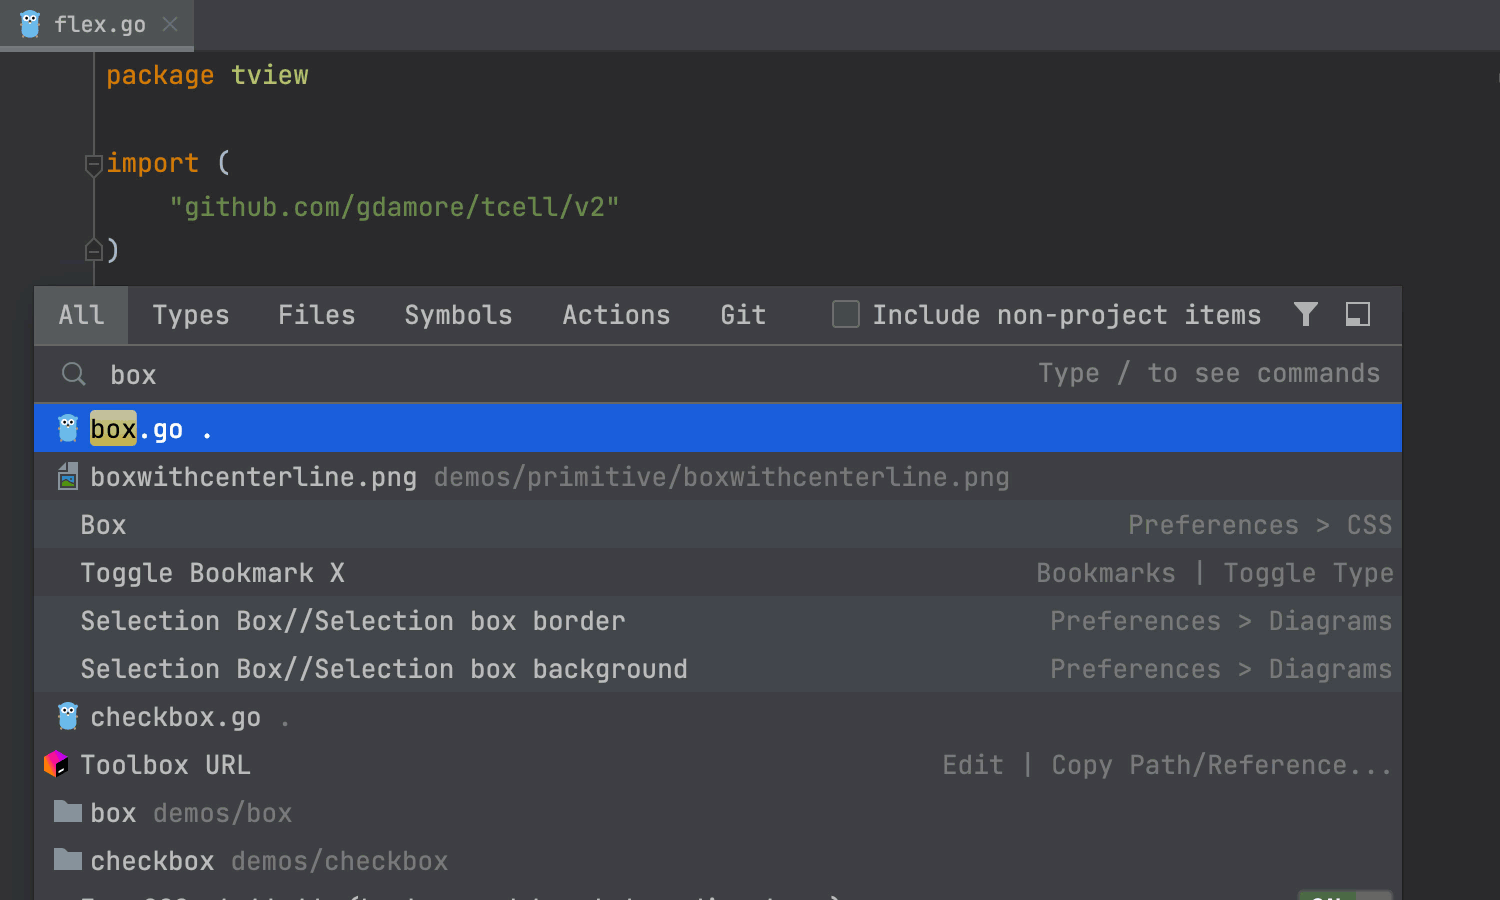Choose the Toggle Bookmark X action
Screen dimensions: 1500x900
point(212,573)
